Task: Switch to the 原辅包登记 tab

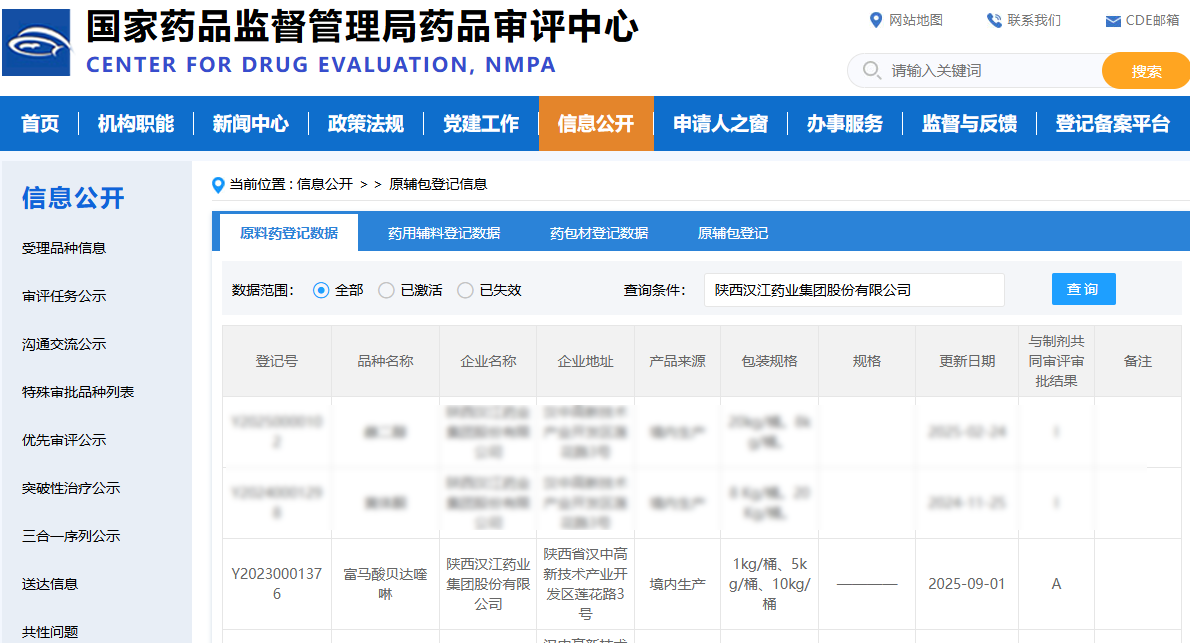Action: [x=733, y=233]
